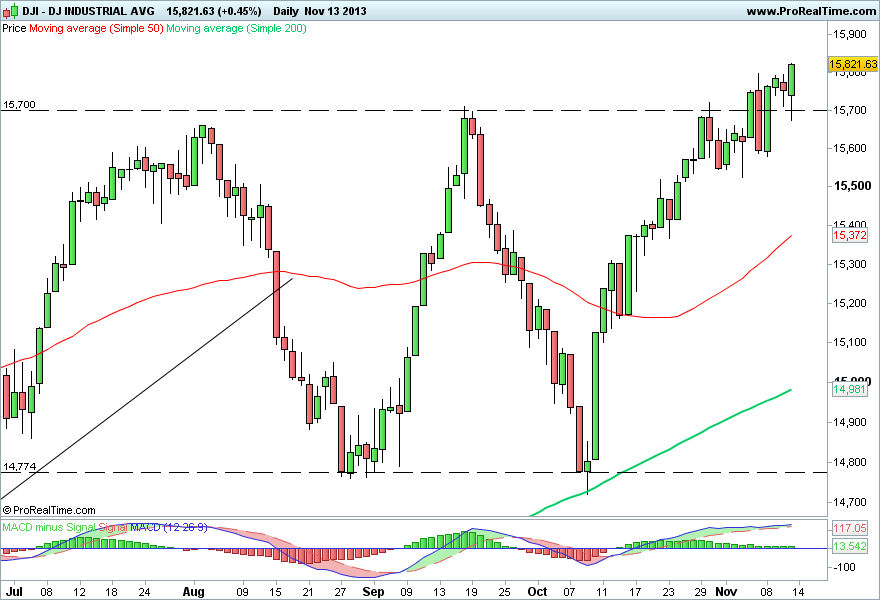Screen dimensions: 880x600
Task: Click the Sep month label on time axis
Action: click(373, 592)
